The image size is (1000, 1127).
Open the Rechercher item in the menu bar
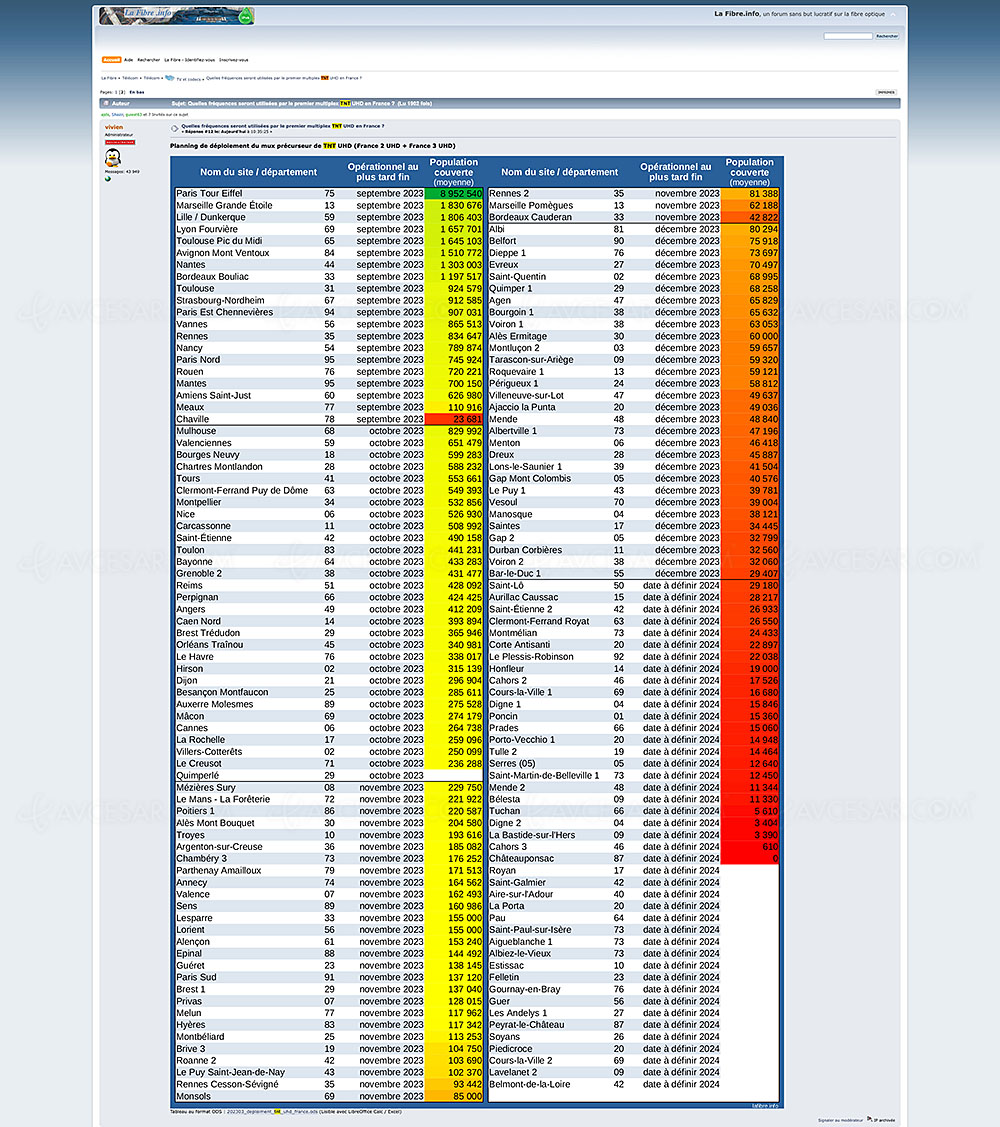[x=149, y=60]
